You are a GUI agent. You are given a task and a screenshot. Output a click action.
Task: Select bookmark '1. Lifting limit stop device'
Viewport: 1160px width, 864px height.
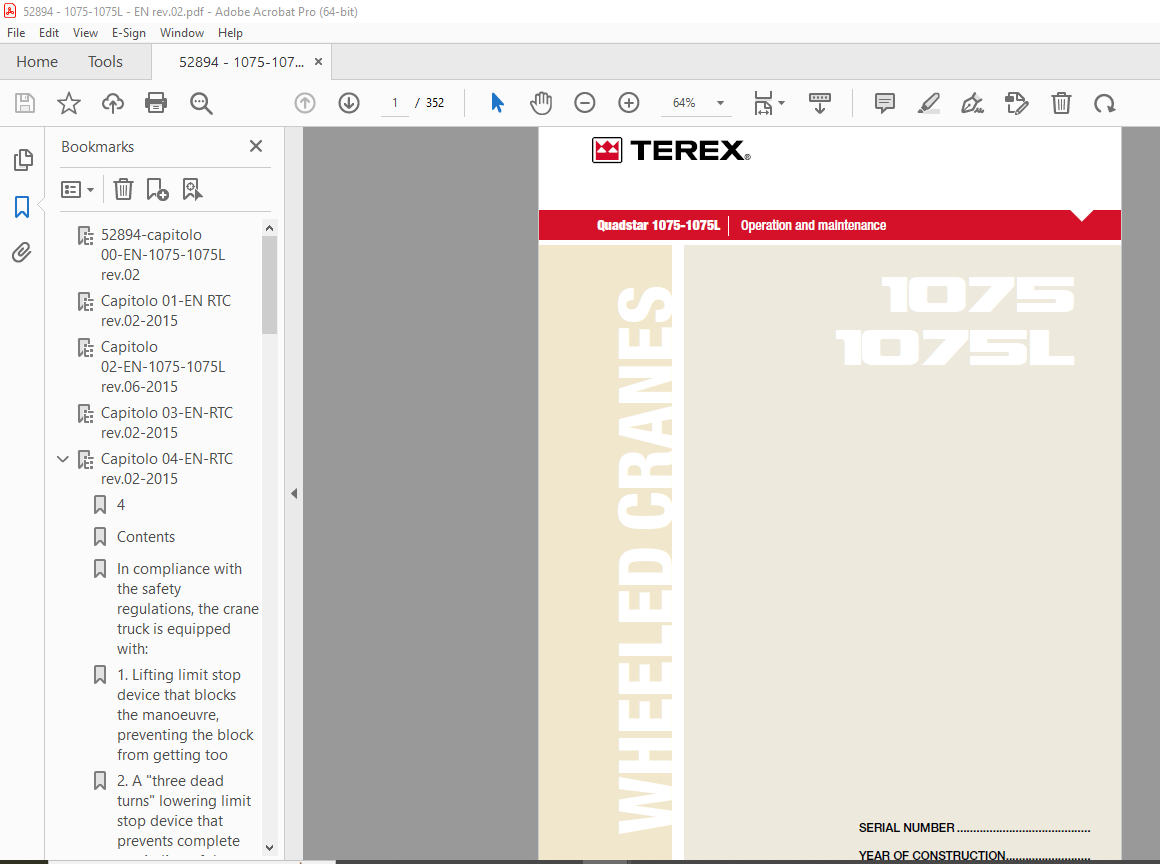click(x=185, y=715)
